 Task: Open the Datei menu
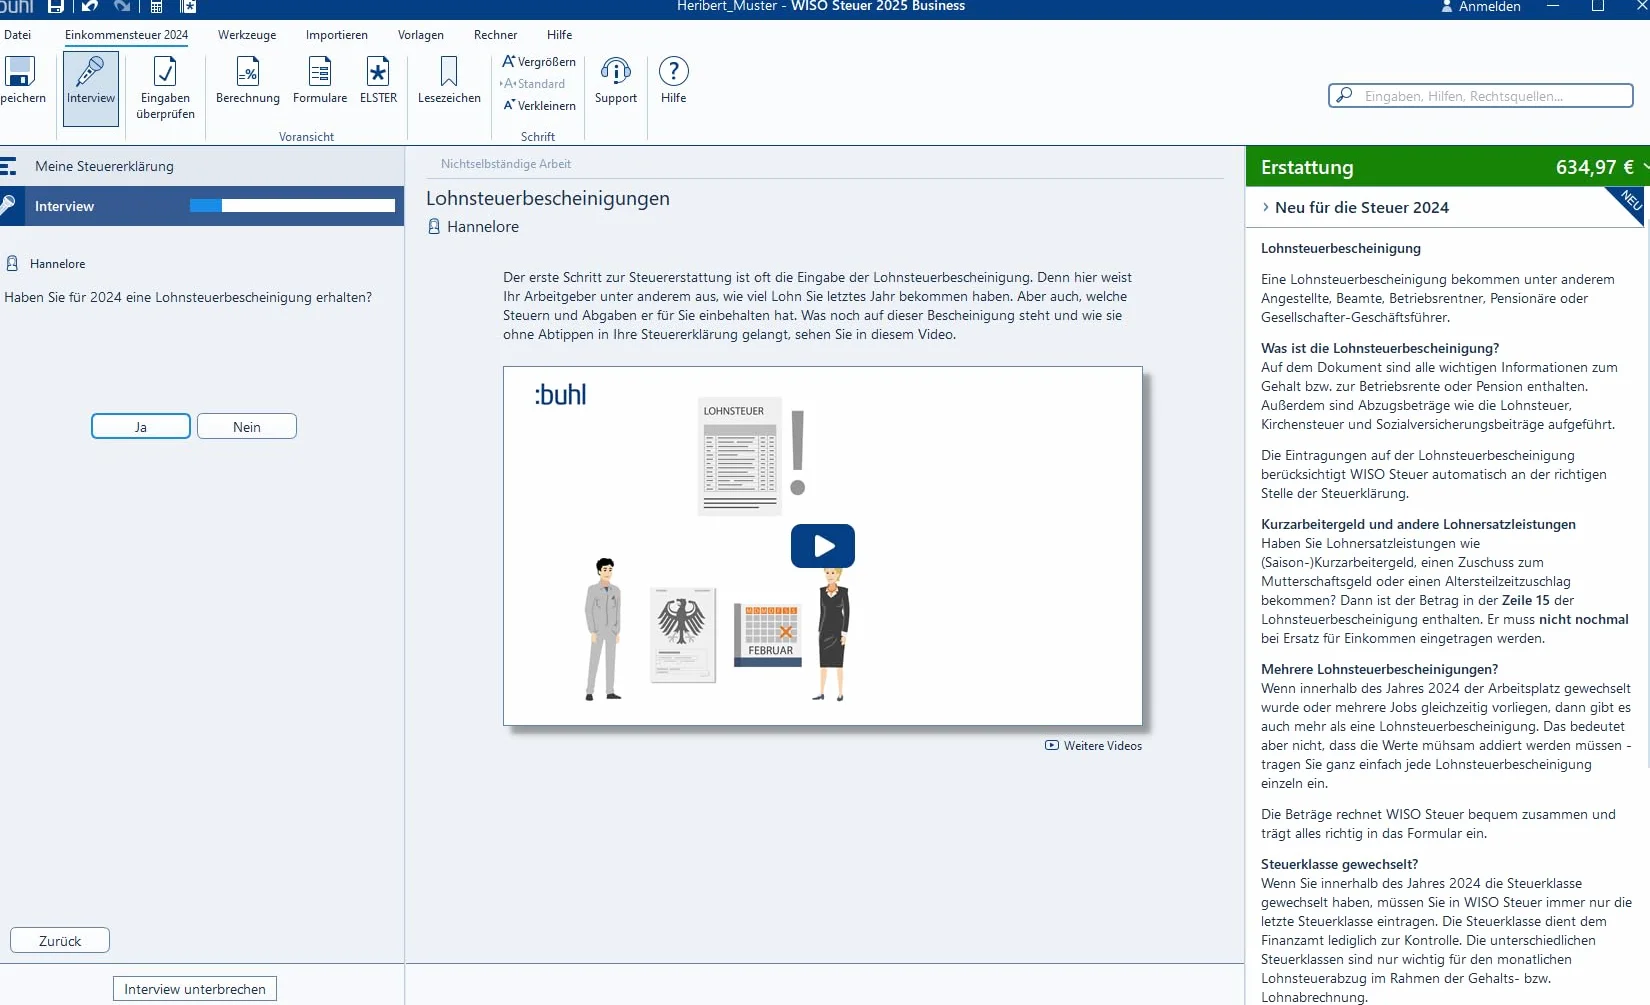tap(17, 35)
